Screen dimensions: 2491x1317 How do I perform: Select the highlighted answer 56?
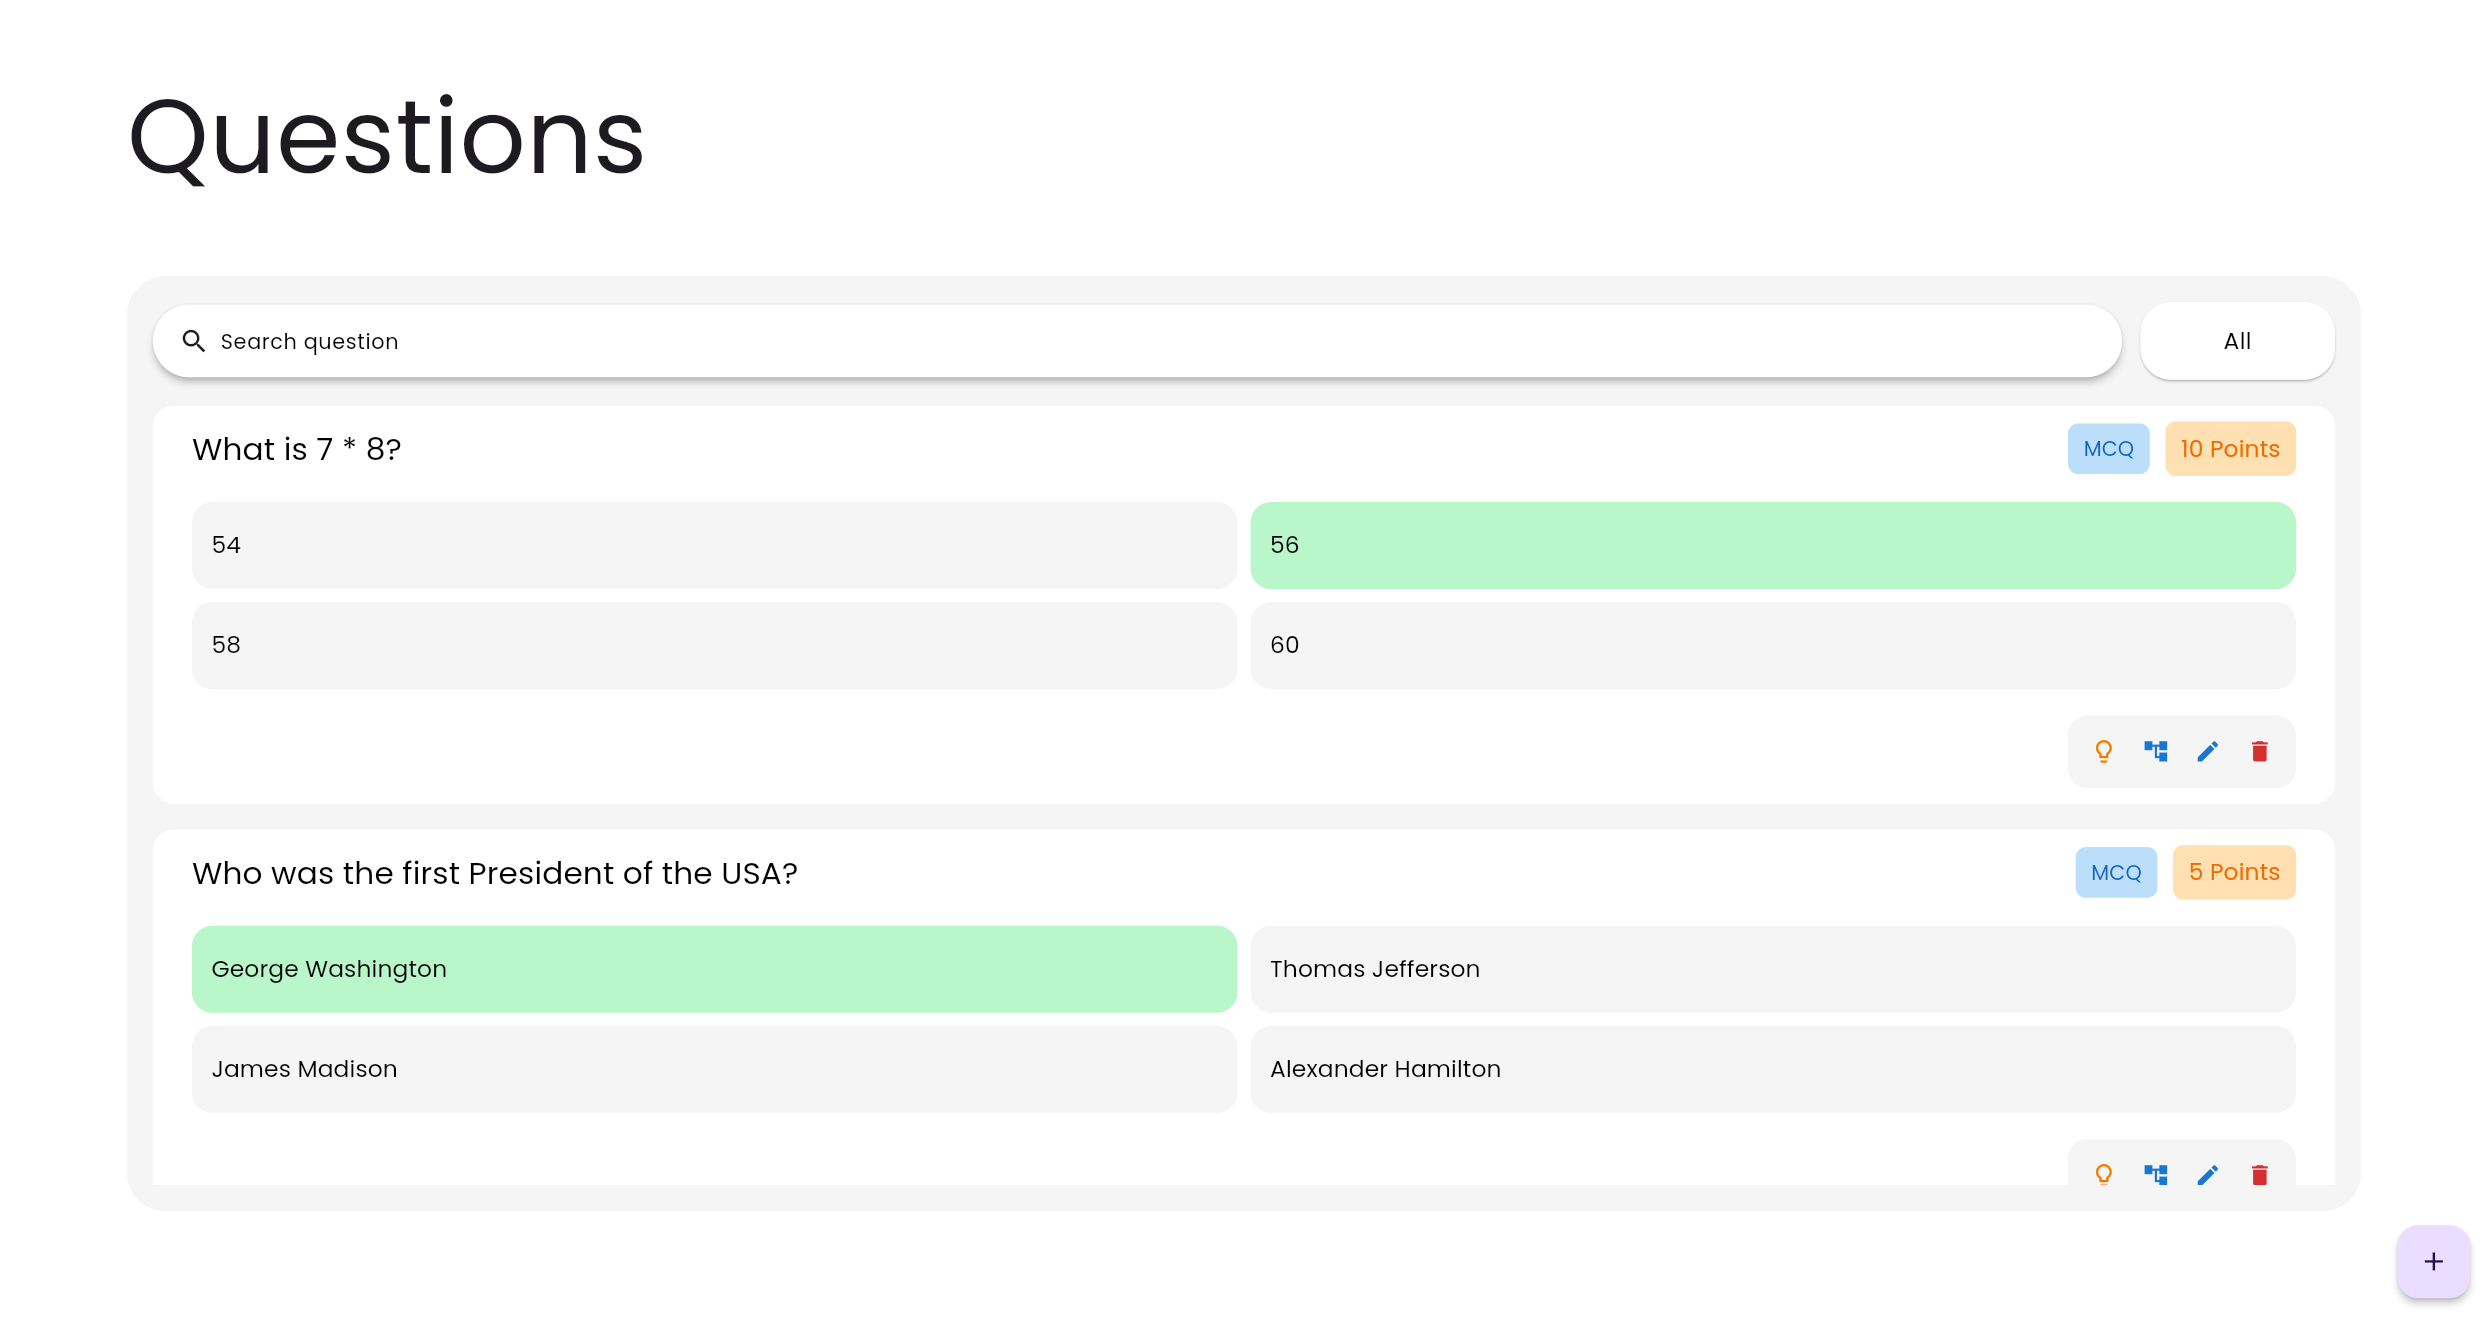[1772, 545]
